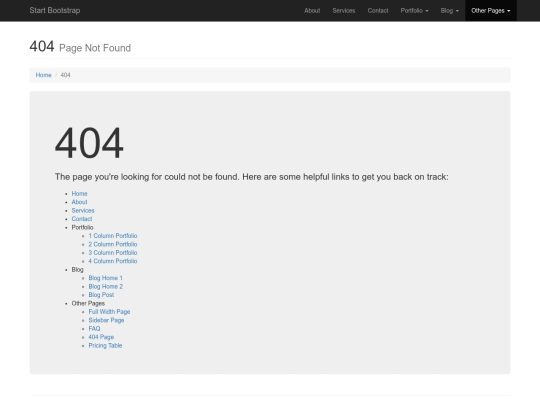Screen dimensions: 540x405
Task: Open 3 Column Portfolio link
Action: click(113, 253)
